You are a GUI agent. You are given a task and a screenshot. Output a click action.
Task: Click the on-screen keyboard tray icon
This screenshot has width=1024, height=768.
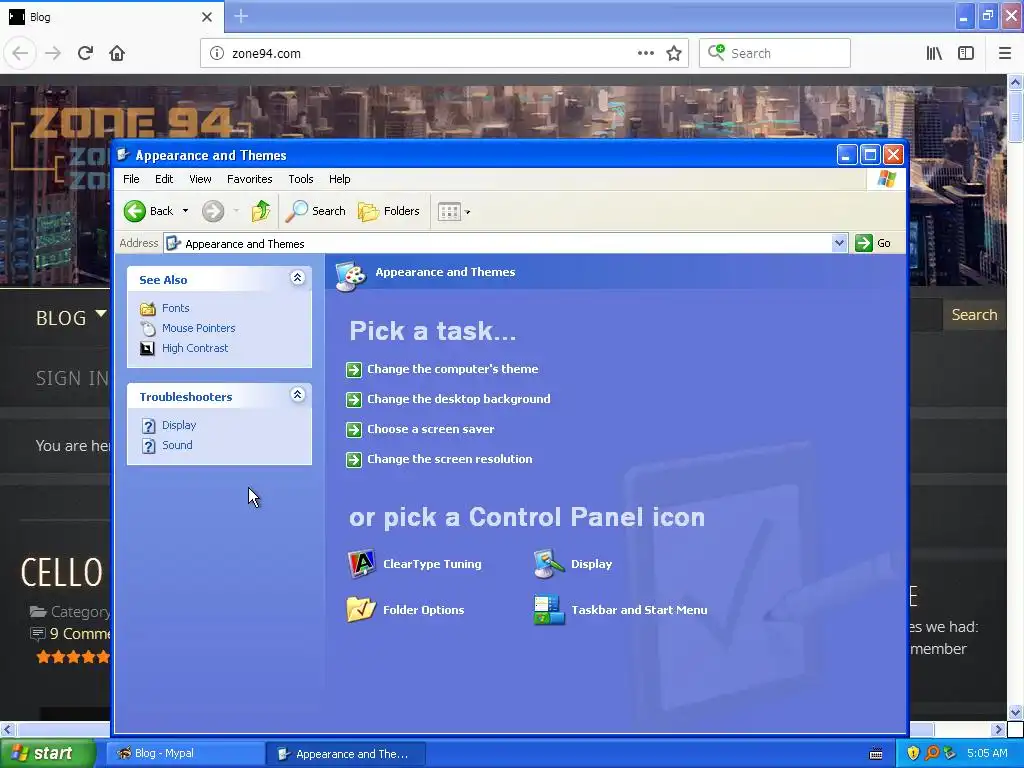(x=876, y=754)
